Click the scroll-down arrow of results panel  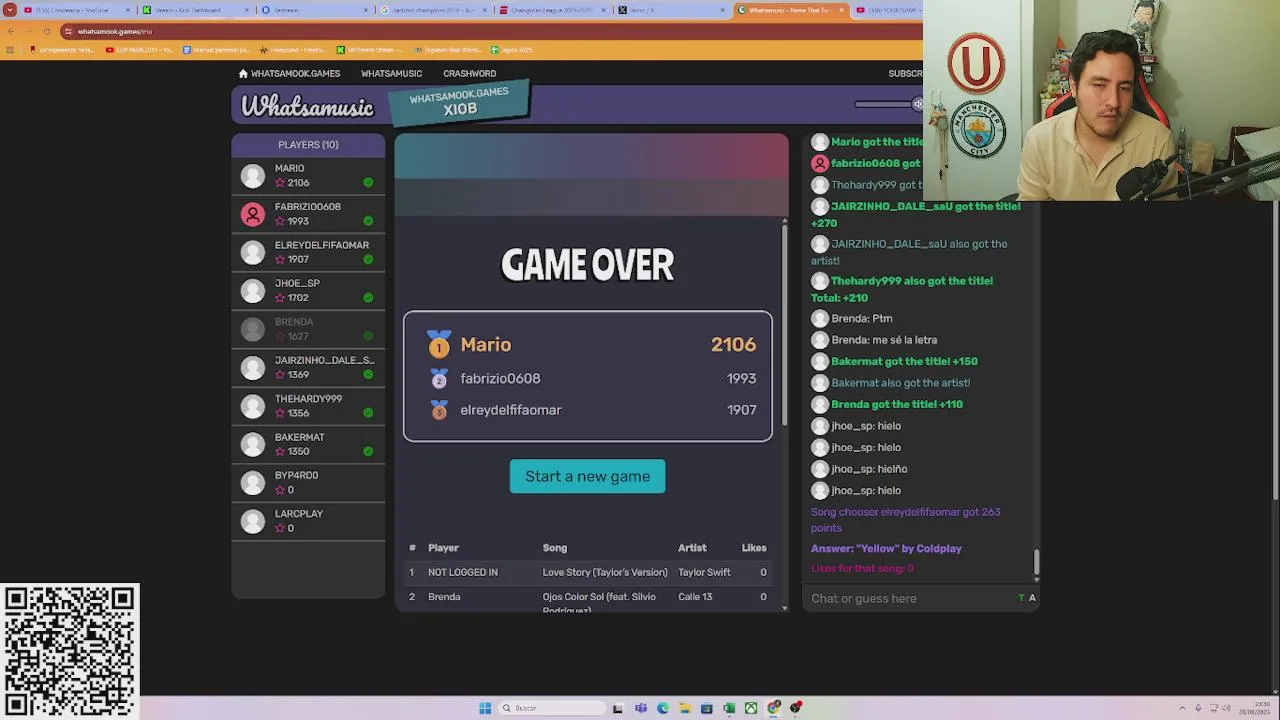click(784, 608)
